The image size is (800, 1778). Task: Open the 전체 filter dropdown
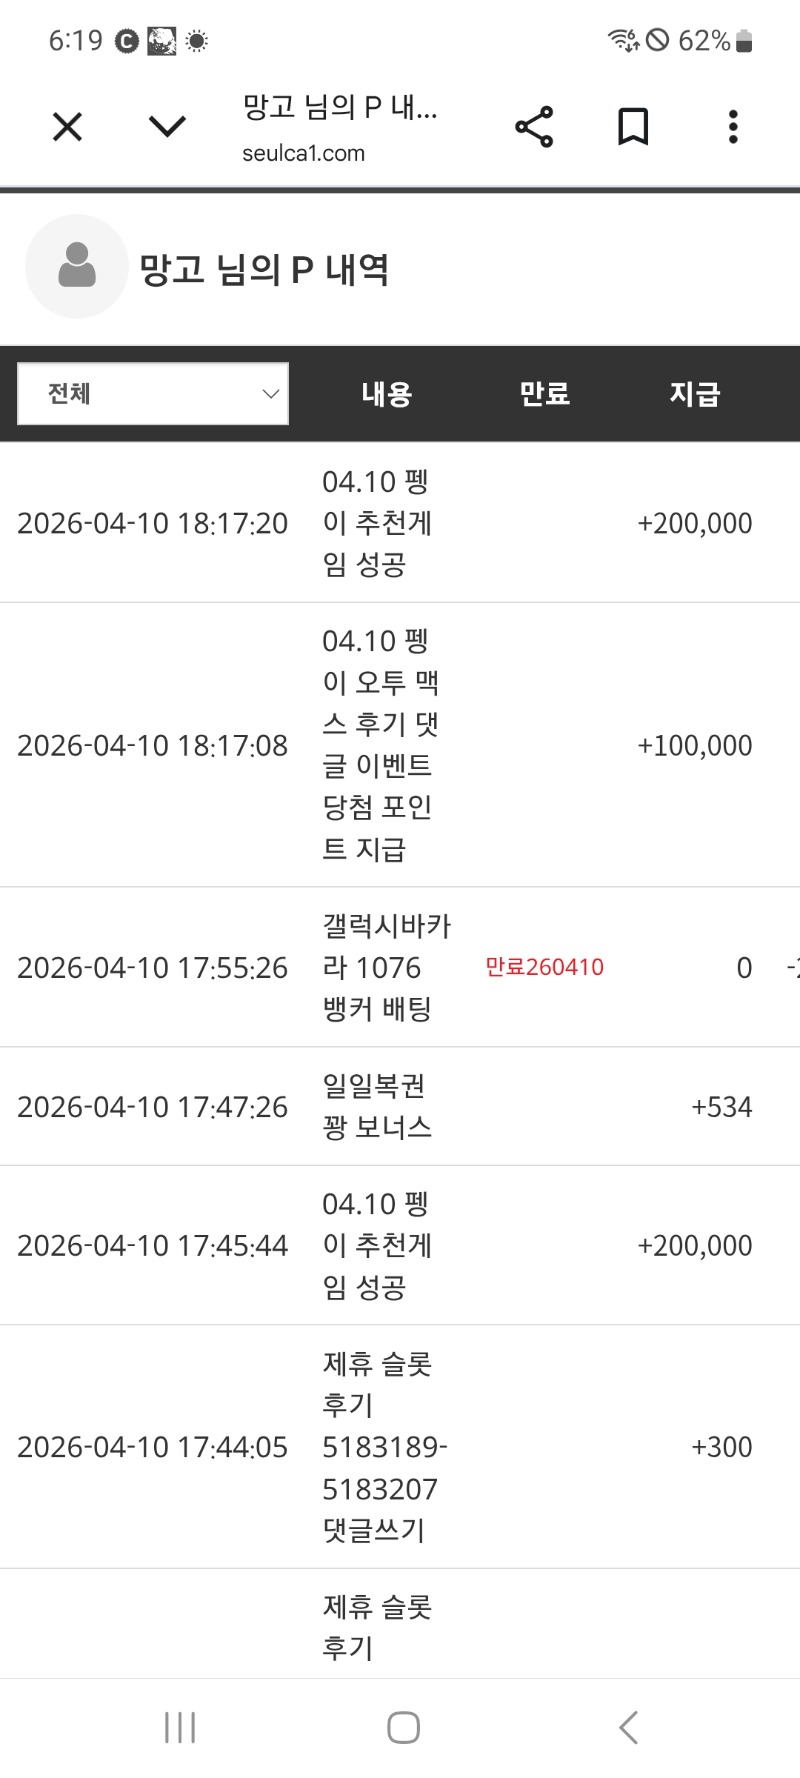point(153,394)
